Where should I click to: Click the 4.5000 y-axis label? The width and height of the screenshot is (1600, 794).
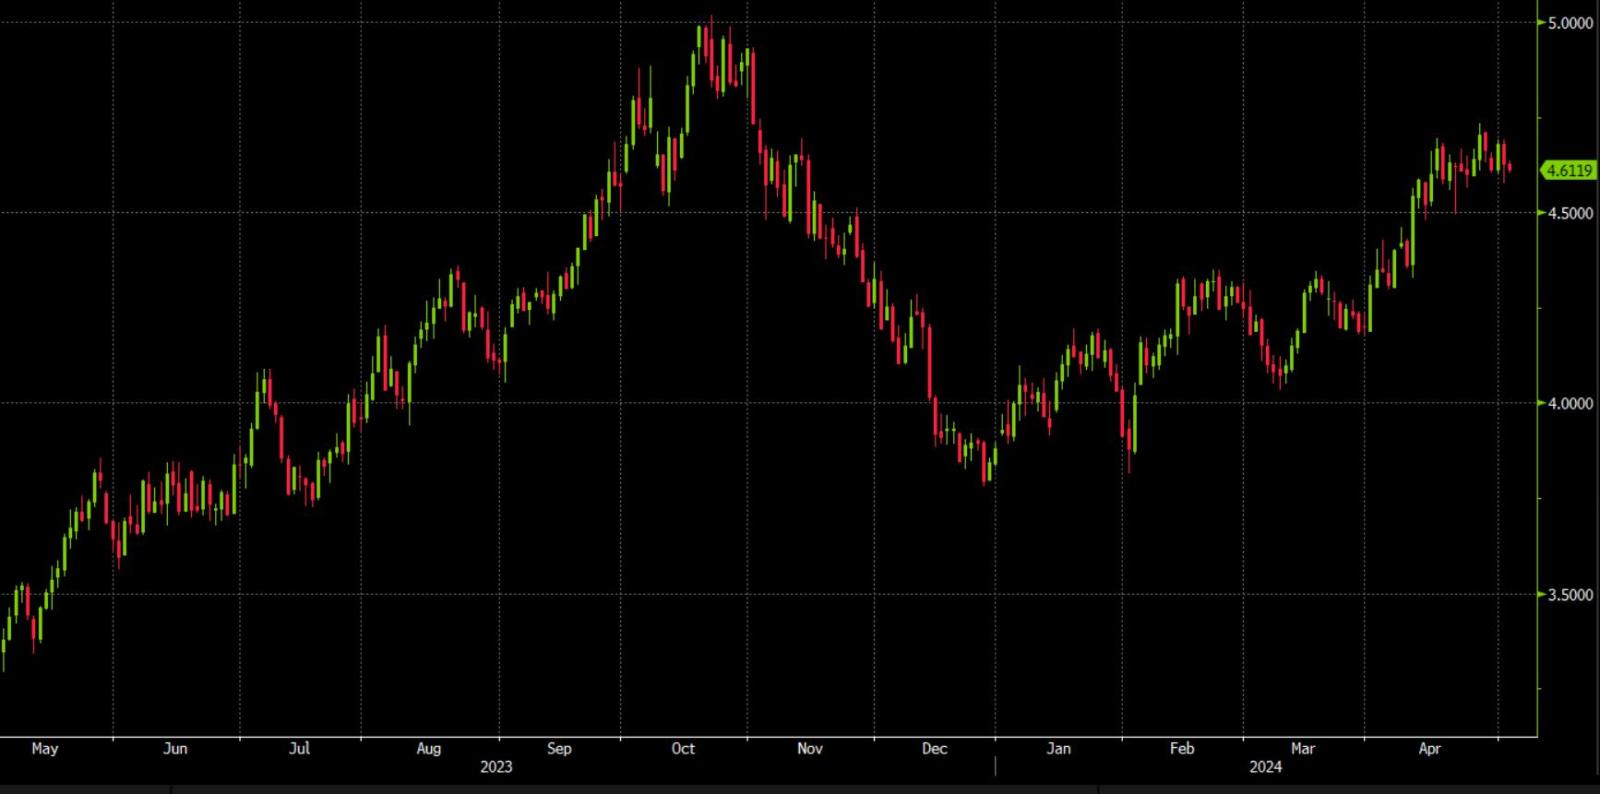pyautogui.click(x=1570, y=213)
